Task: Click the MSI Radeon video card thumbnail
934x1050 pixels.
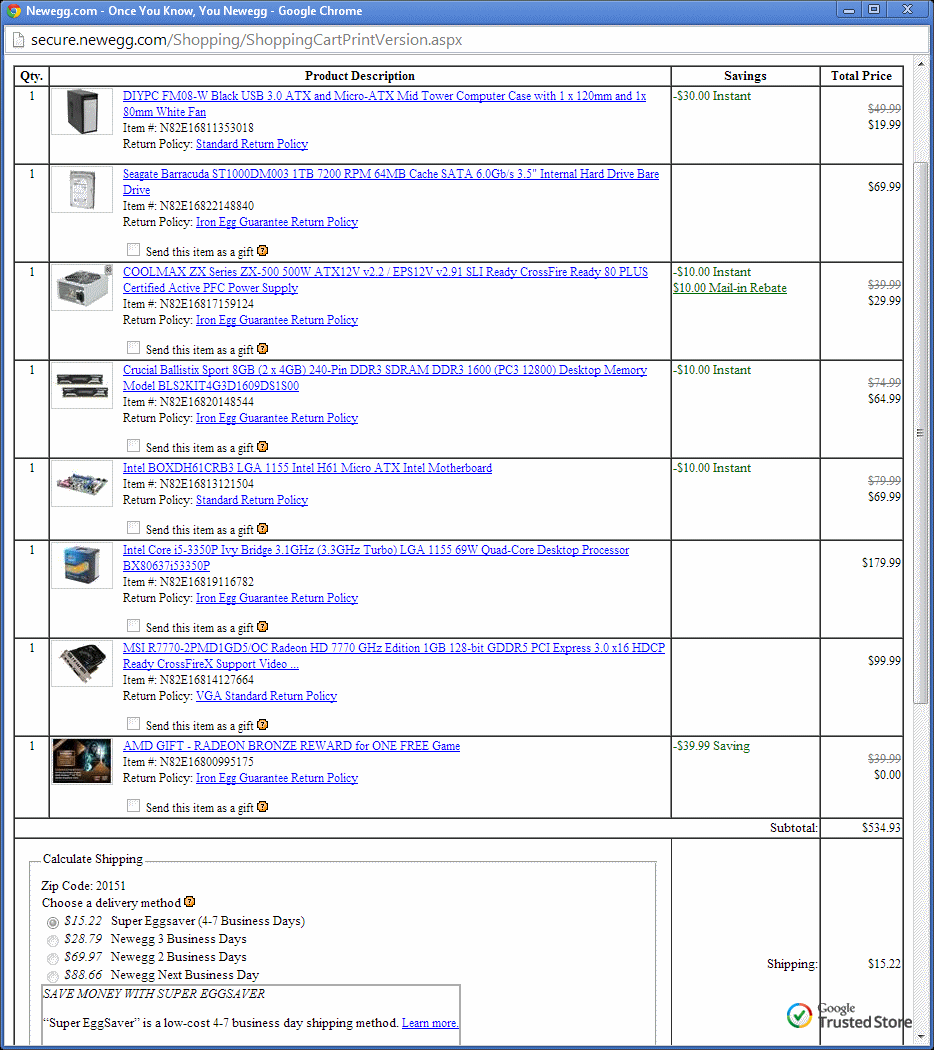Action: coord(82,664)
